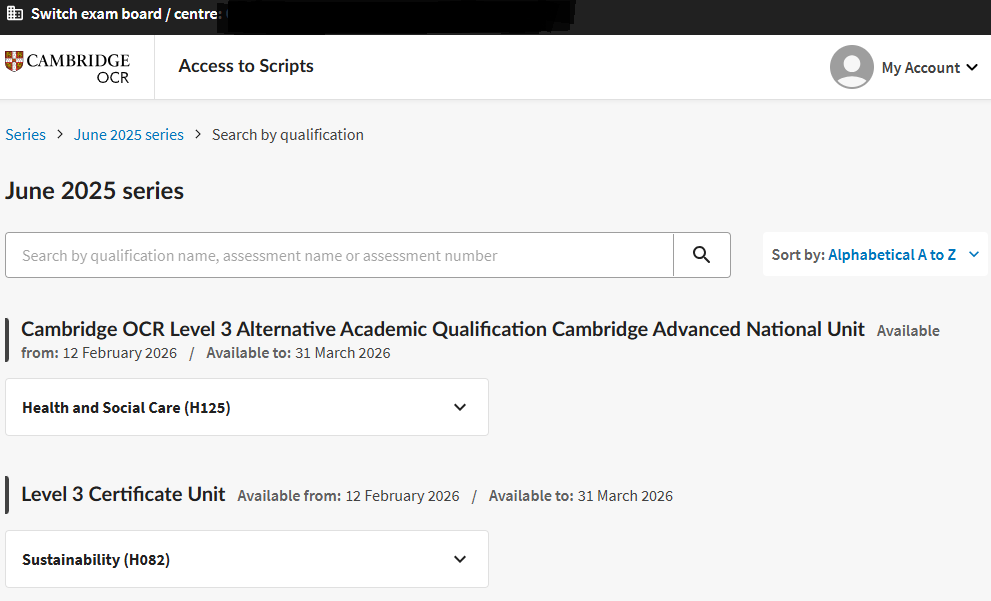Screen dimensions: 991x601
Task: Expand the Health and Social Care (H125) section
Action: point(460,407)
